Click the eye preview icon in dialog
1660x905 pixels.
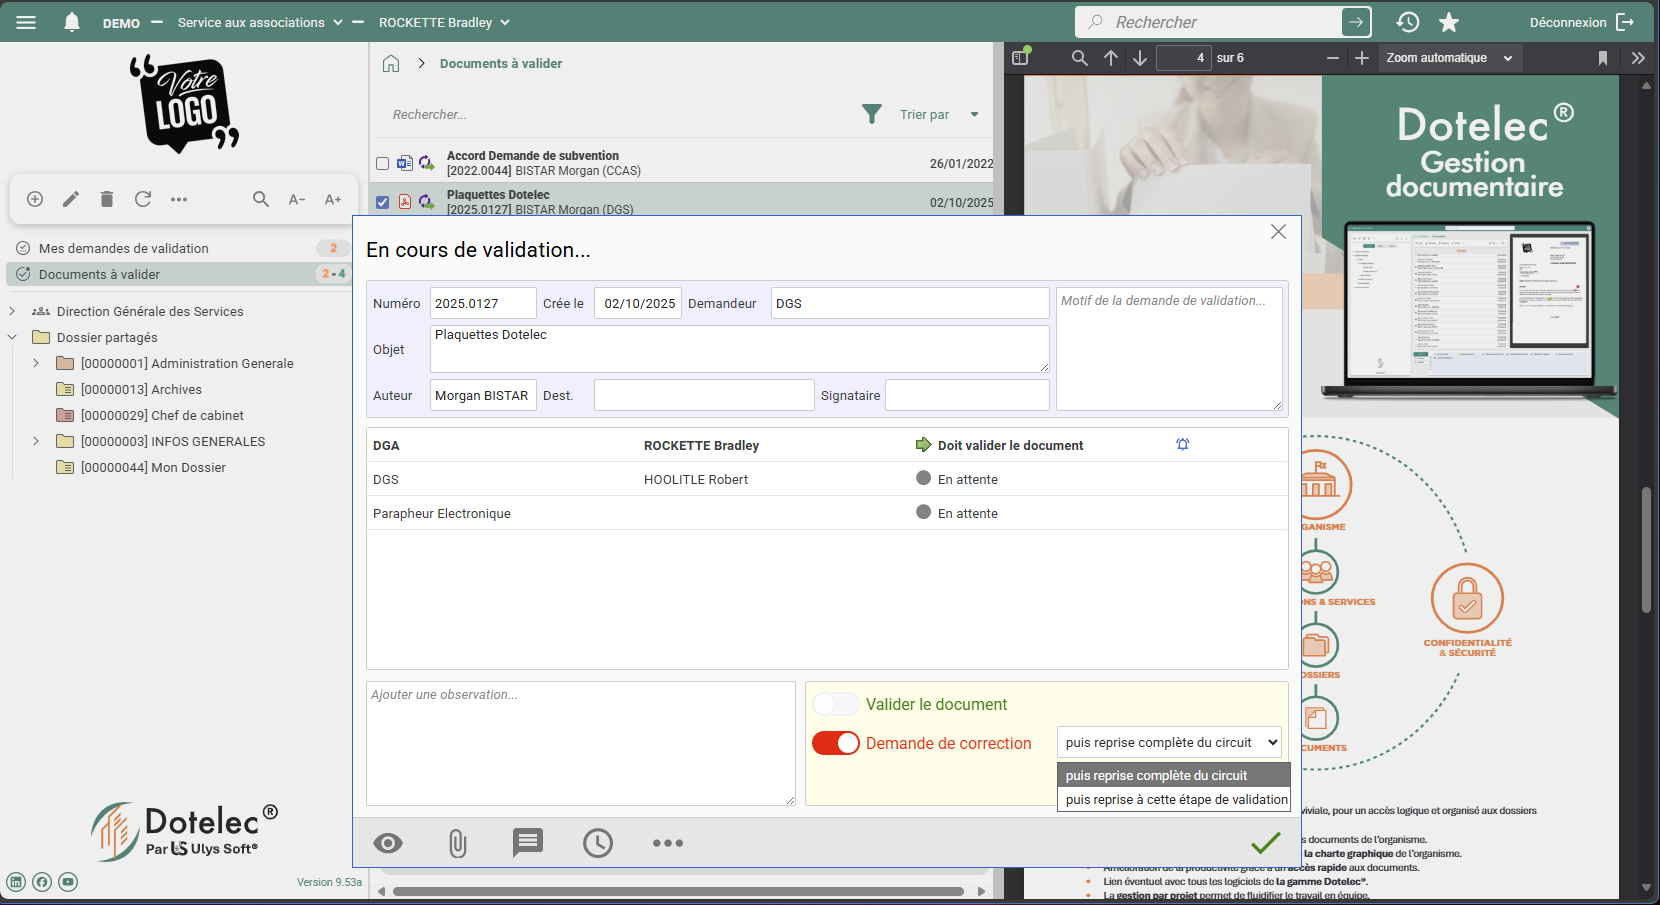tap(388, 843)
